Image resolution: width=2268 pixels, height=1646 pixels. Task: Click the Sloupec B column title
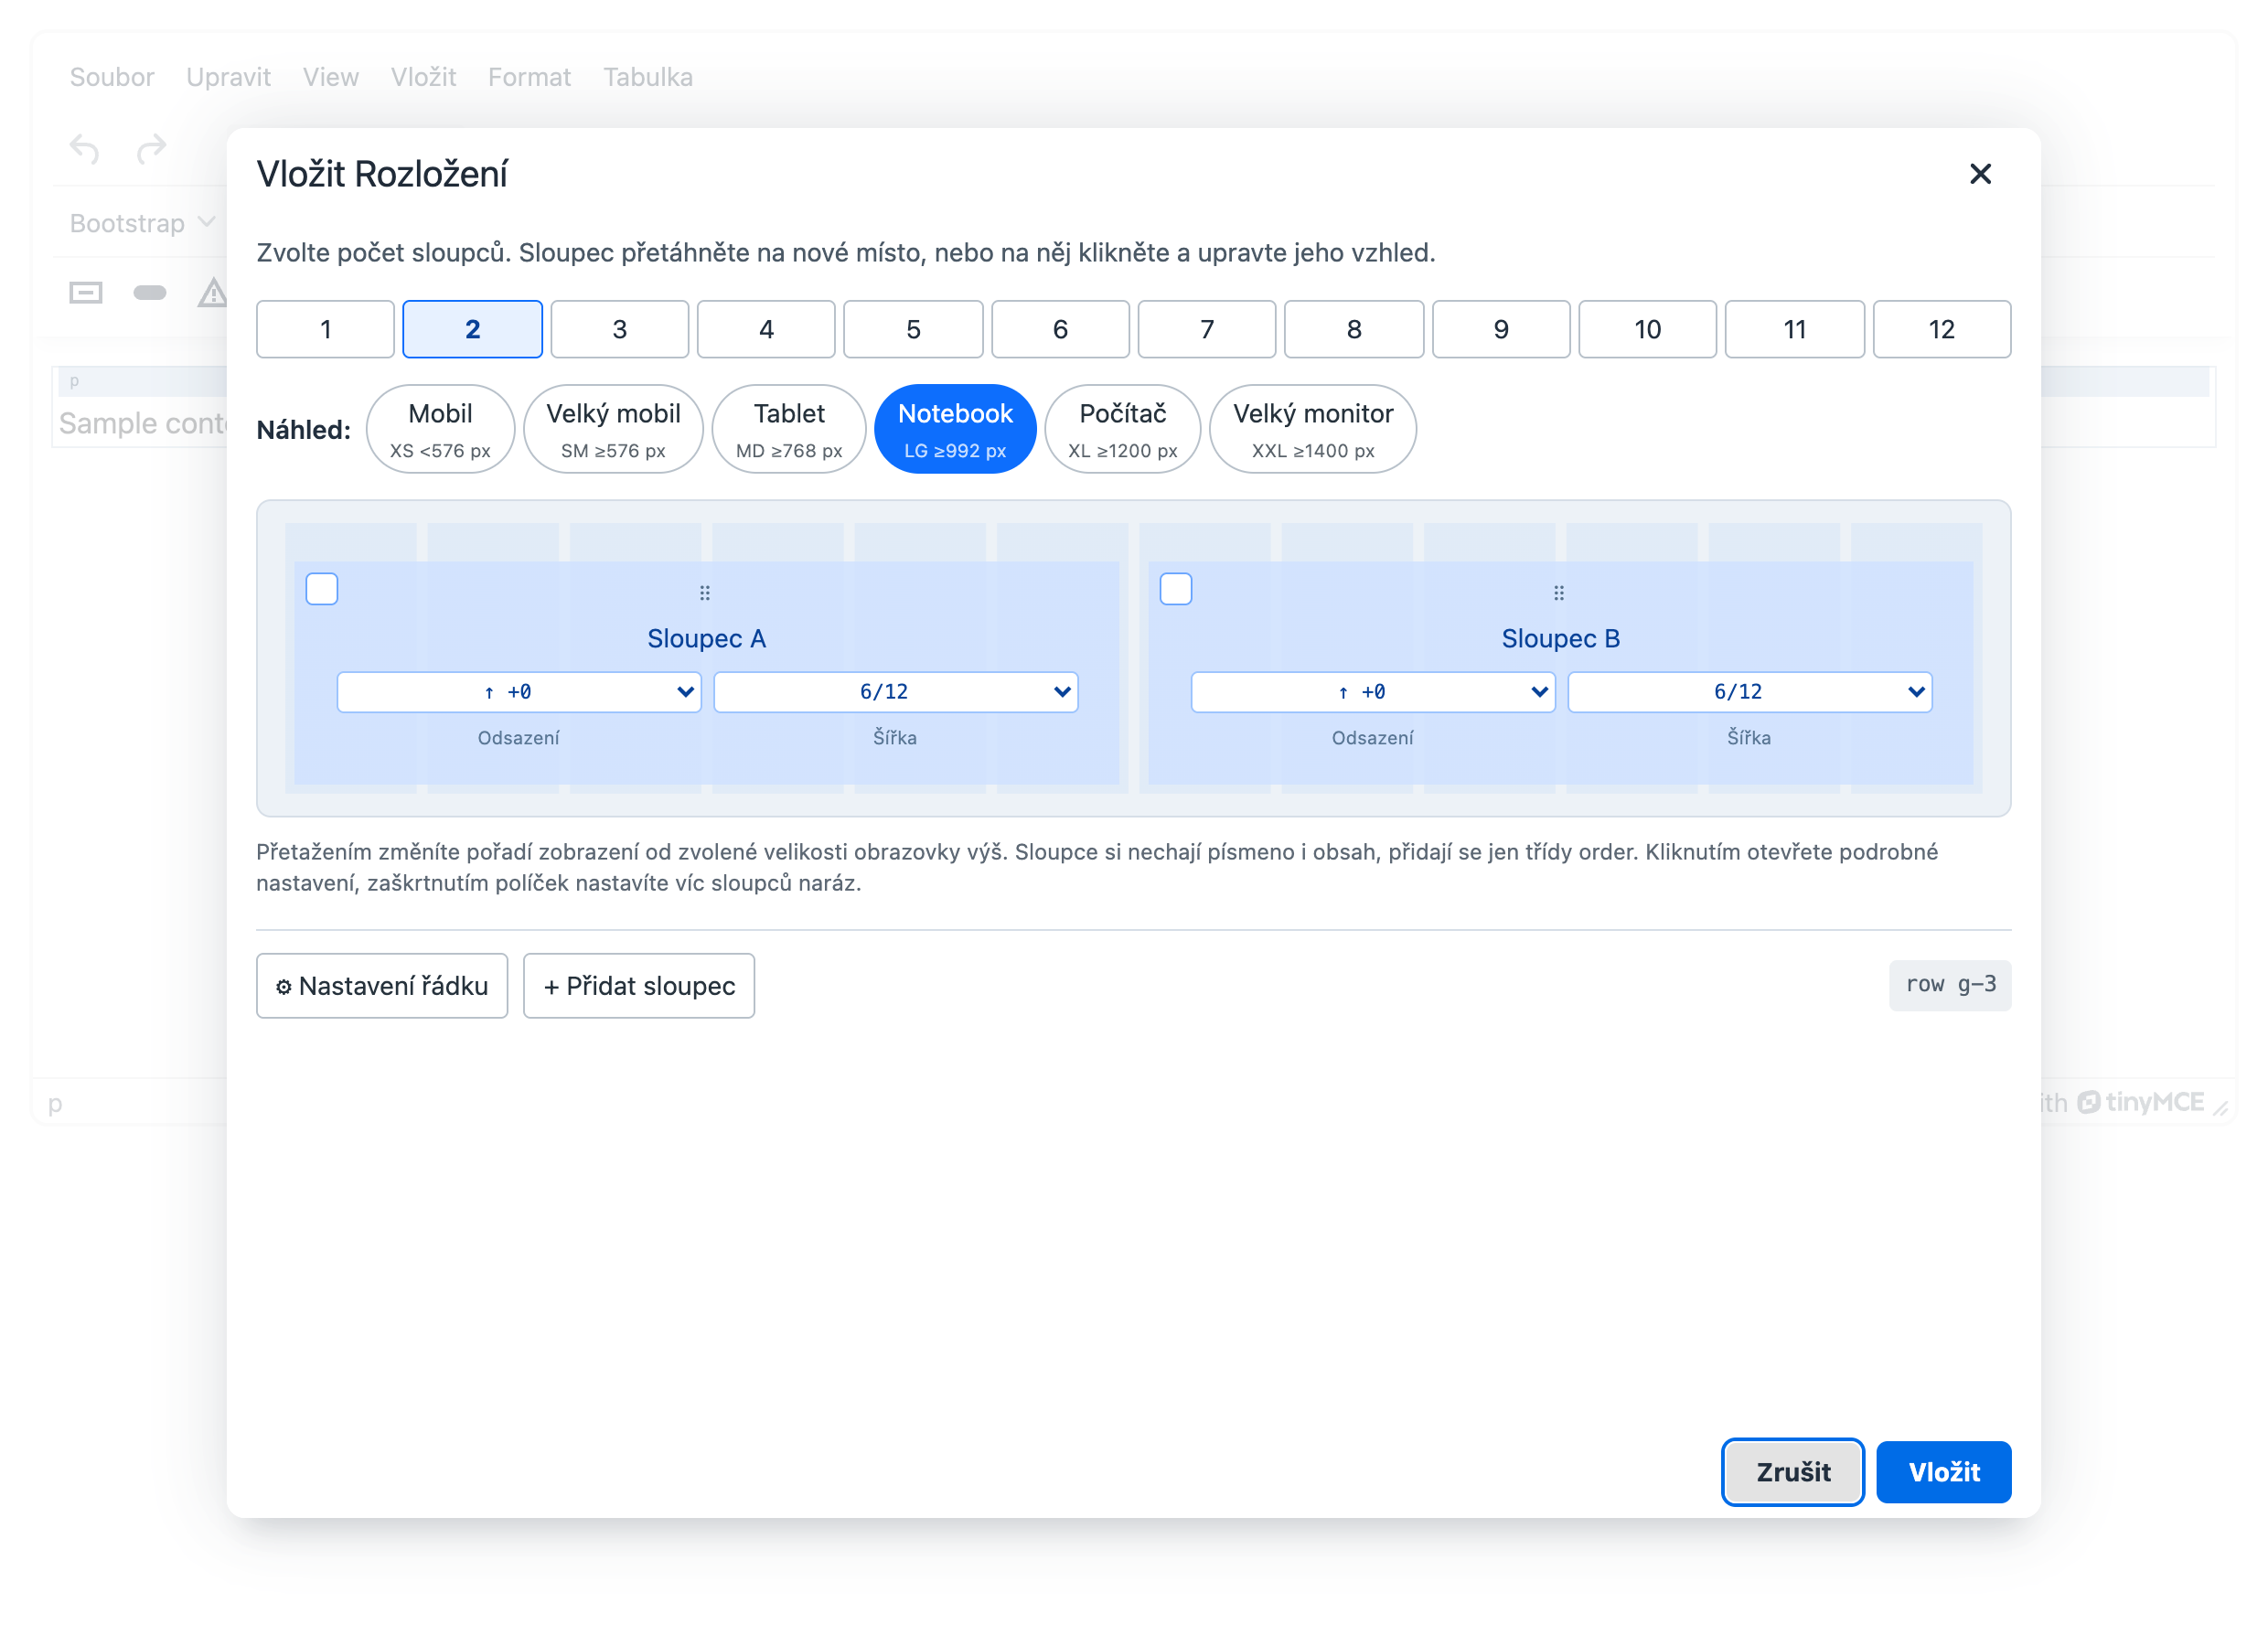click(x=1560, y=638)
